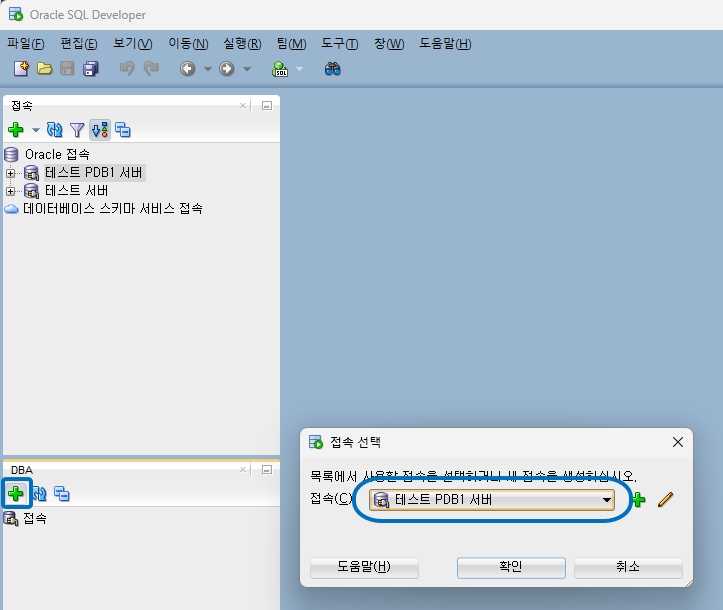This screenshot has height=610, width=723.
Task: Apply filter in 접속 panel
Action: 77,130
